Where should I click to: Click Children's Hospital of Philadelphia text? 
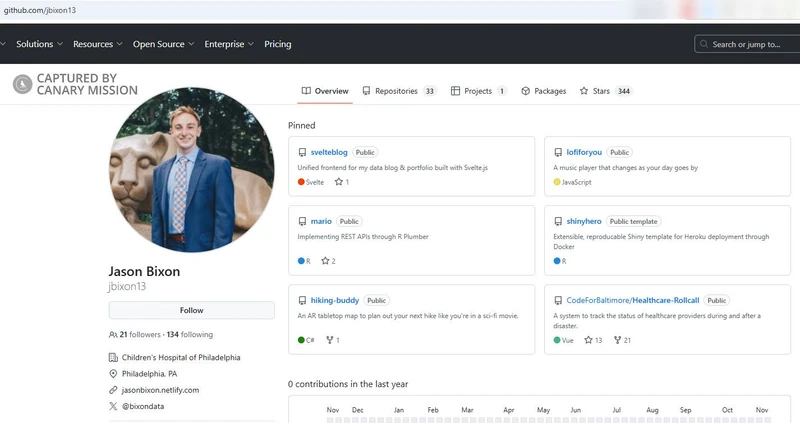181,357
